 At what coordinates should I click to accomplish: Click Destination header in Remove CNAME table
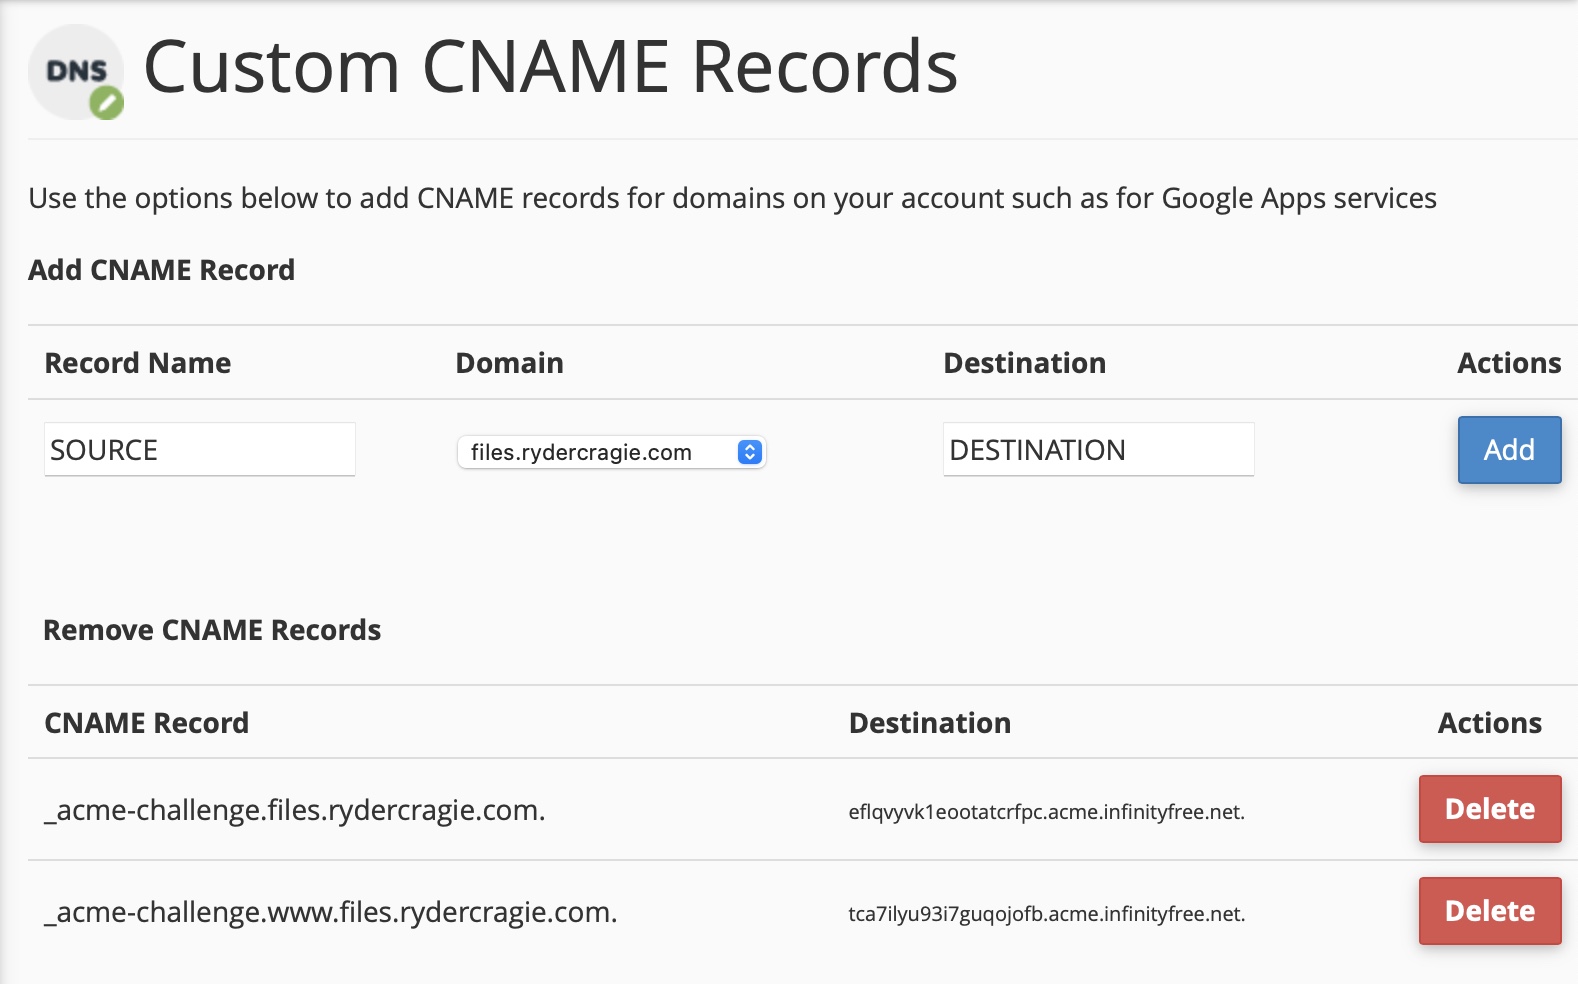click(x=929, y=723)
